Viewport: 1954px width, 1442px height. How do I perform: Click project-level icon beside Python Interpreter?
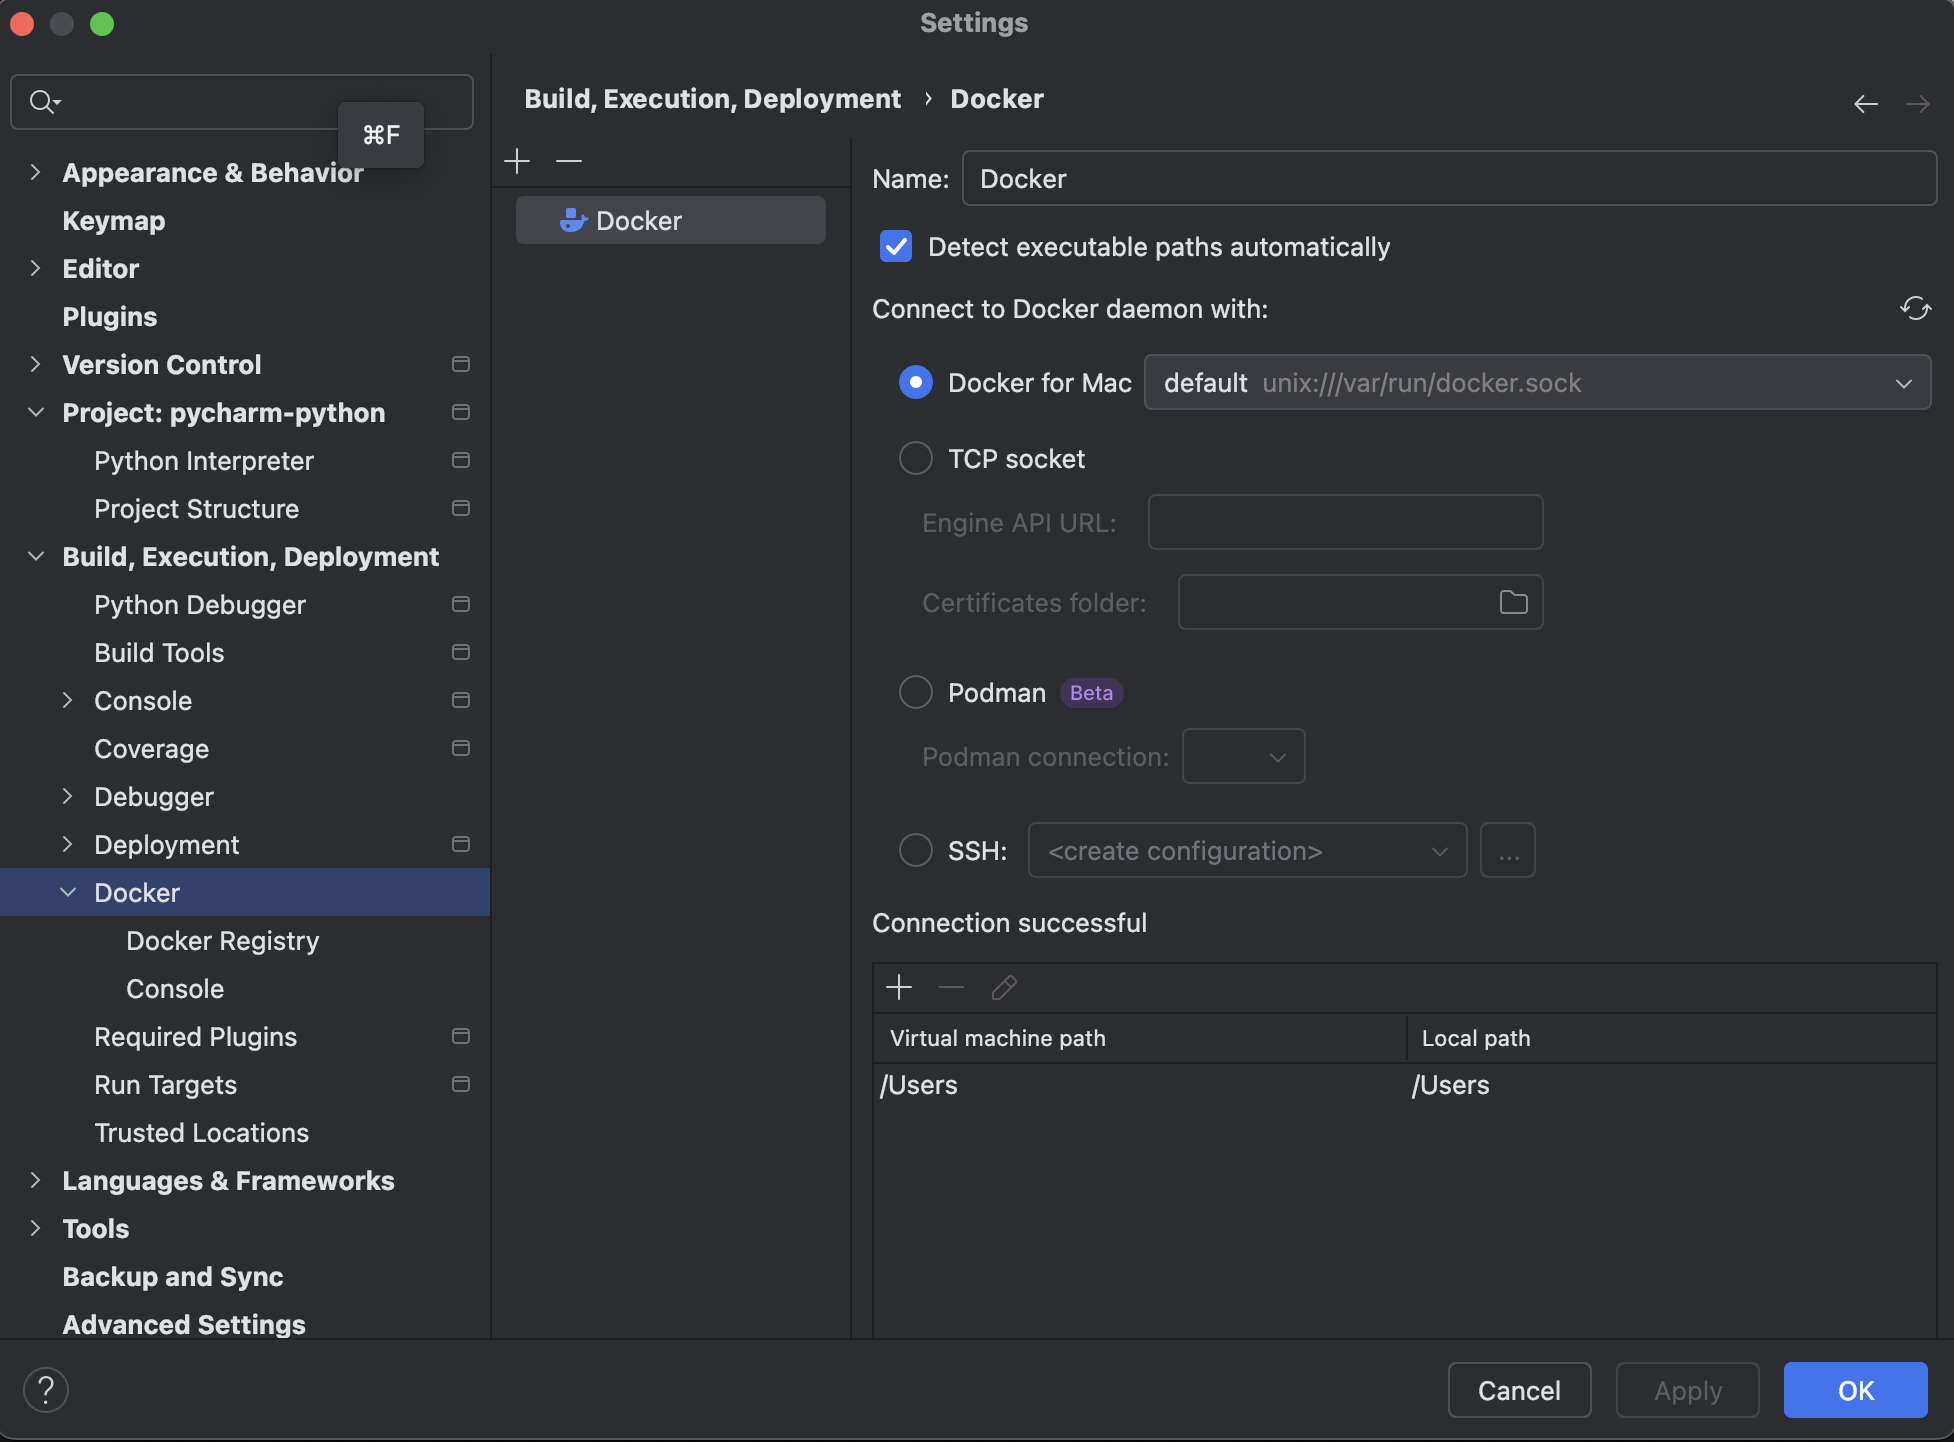coord(461,460)
